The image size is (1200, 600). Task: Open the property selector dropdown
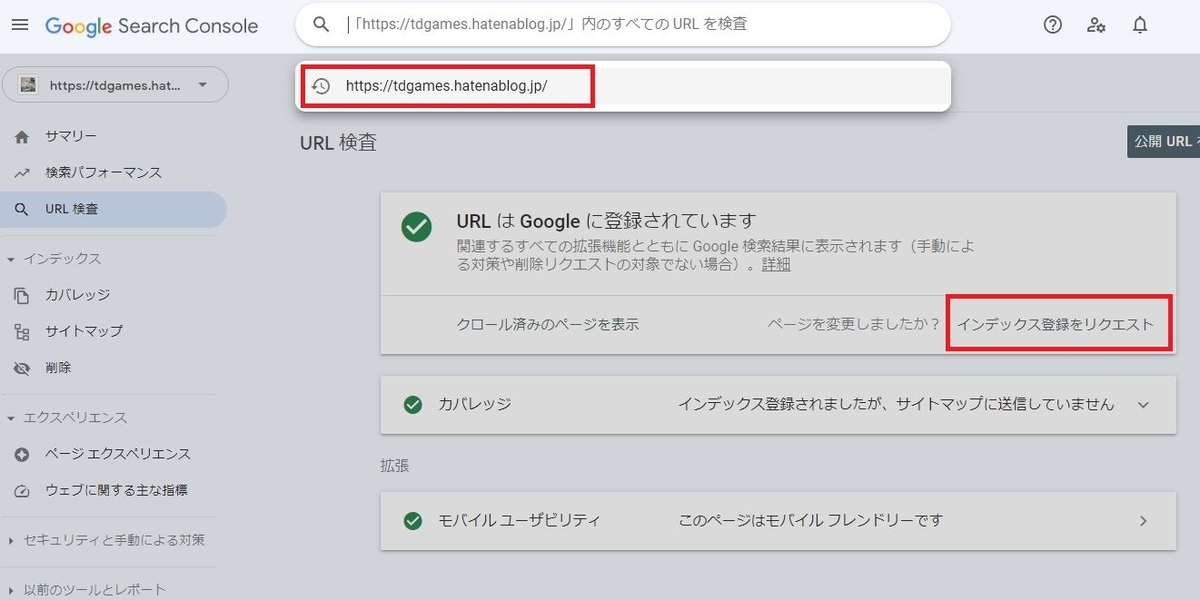(116, 85)
